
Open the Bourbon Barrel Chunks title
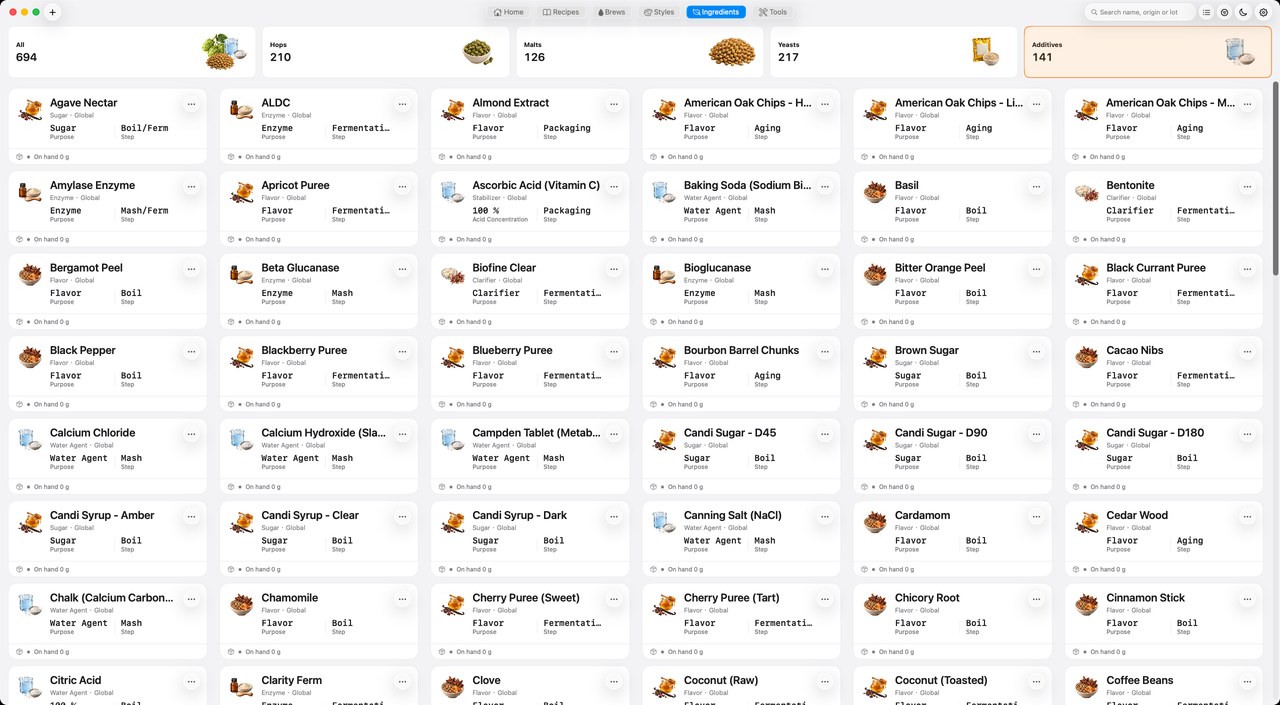[x=741, y=350]
